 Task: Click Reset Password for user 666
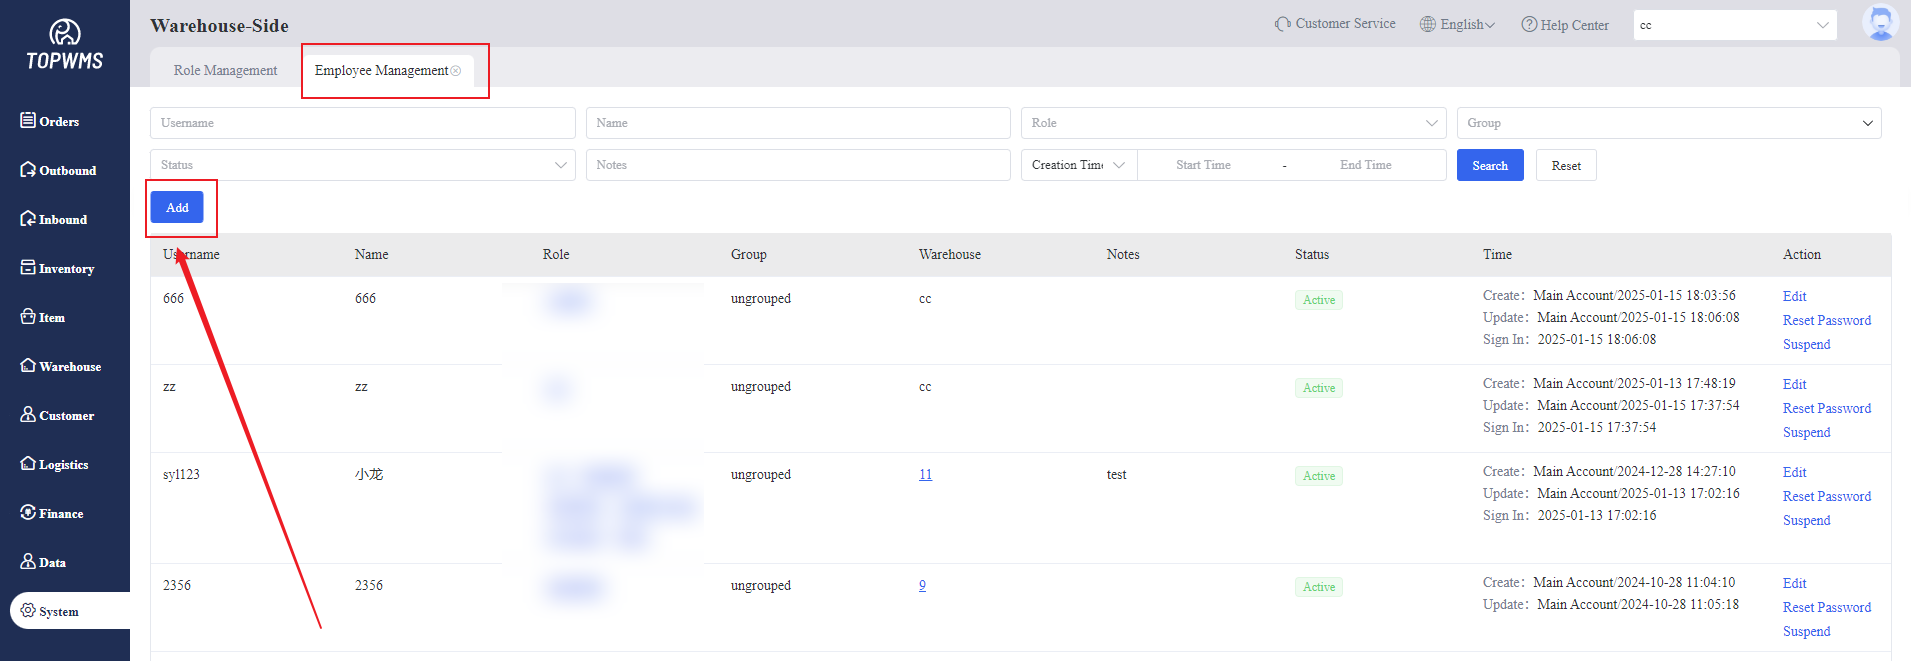tap(1826, 320)
